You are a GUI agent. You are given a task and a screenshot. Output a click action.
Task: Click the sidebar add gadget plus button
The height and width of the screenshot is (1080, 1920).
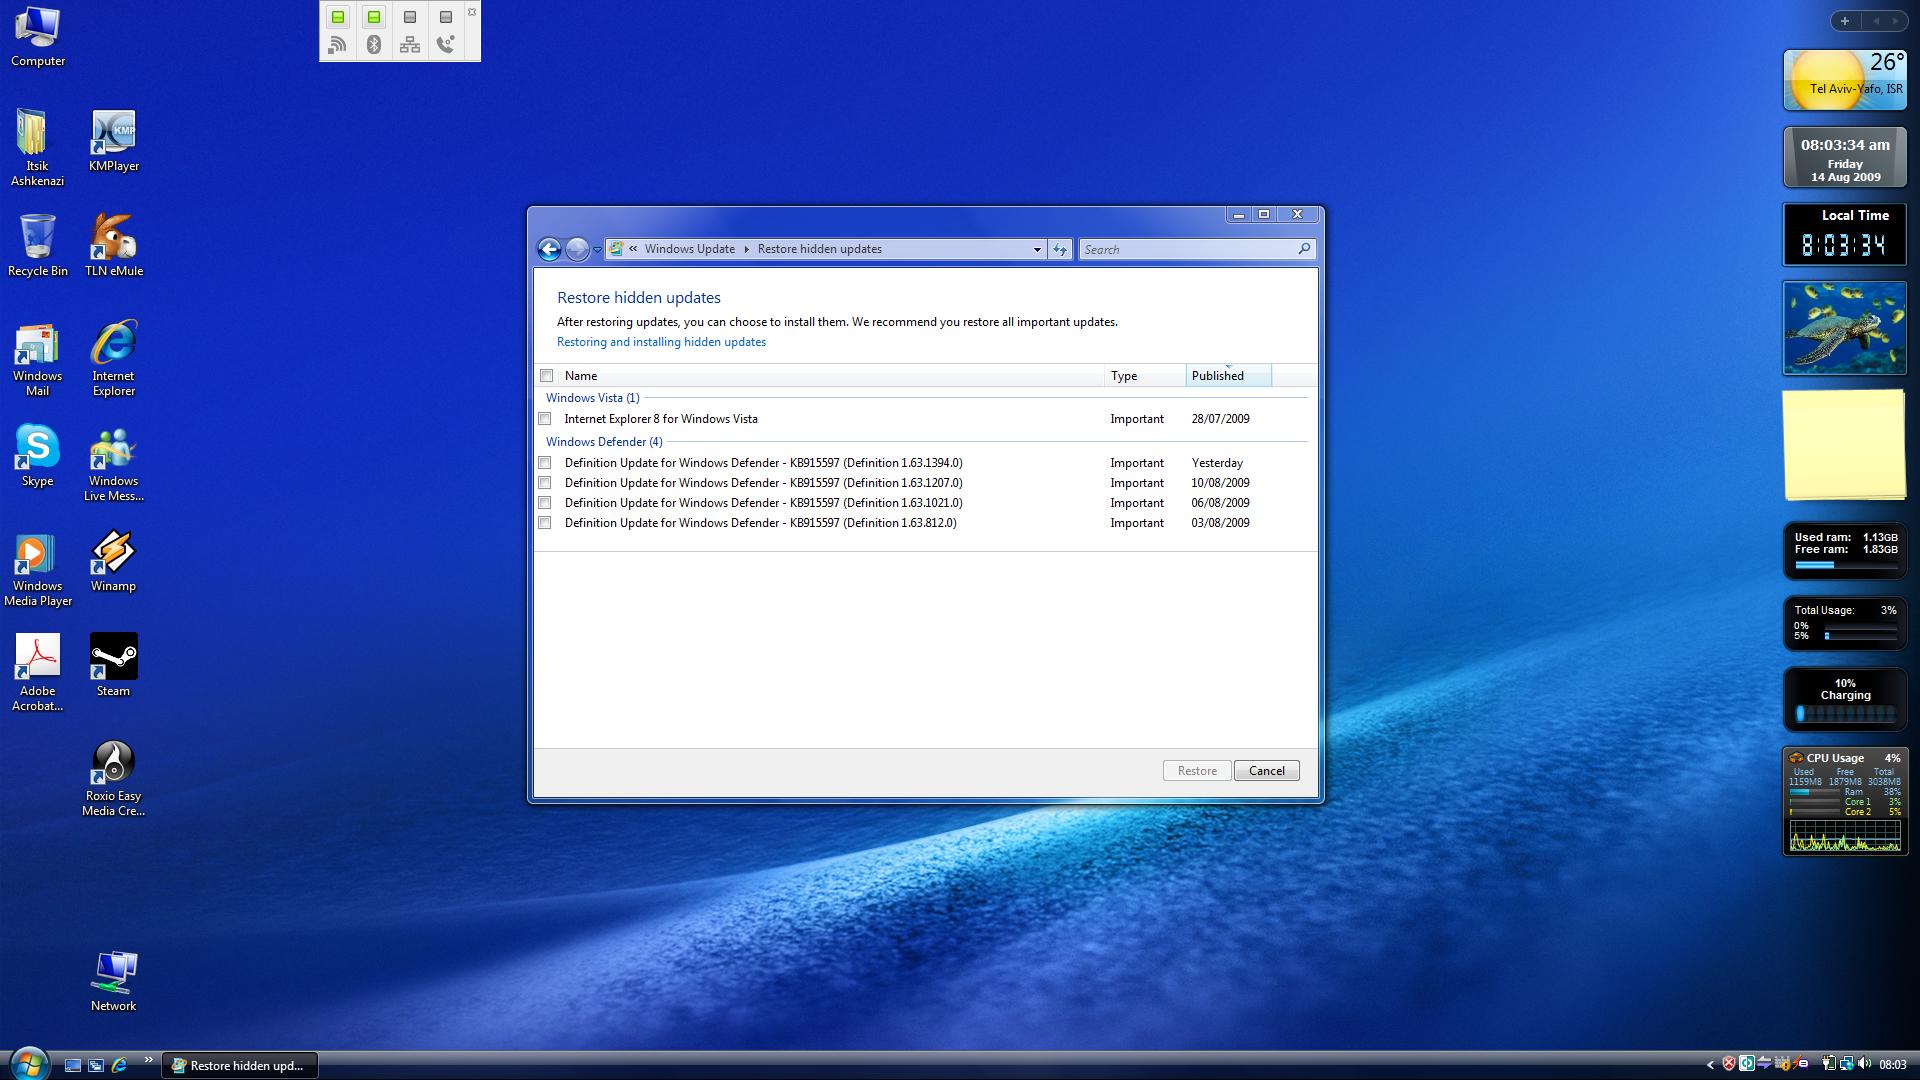[x=1844, y=21]
